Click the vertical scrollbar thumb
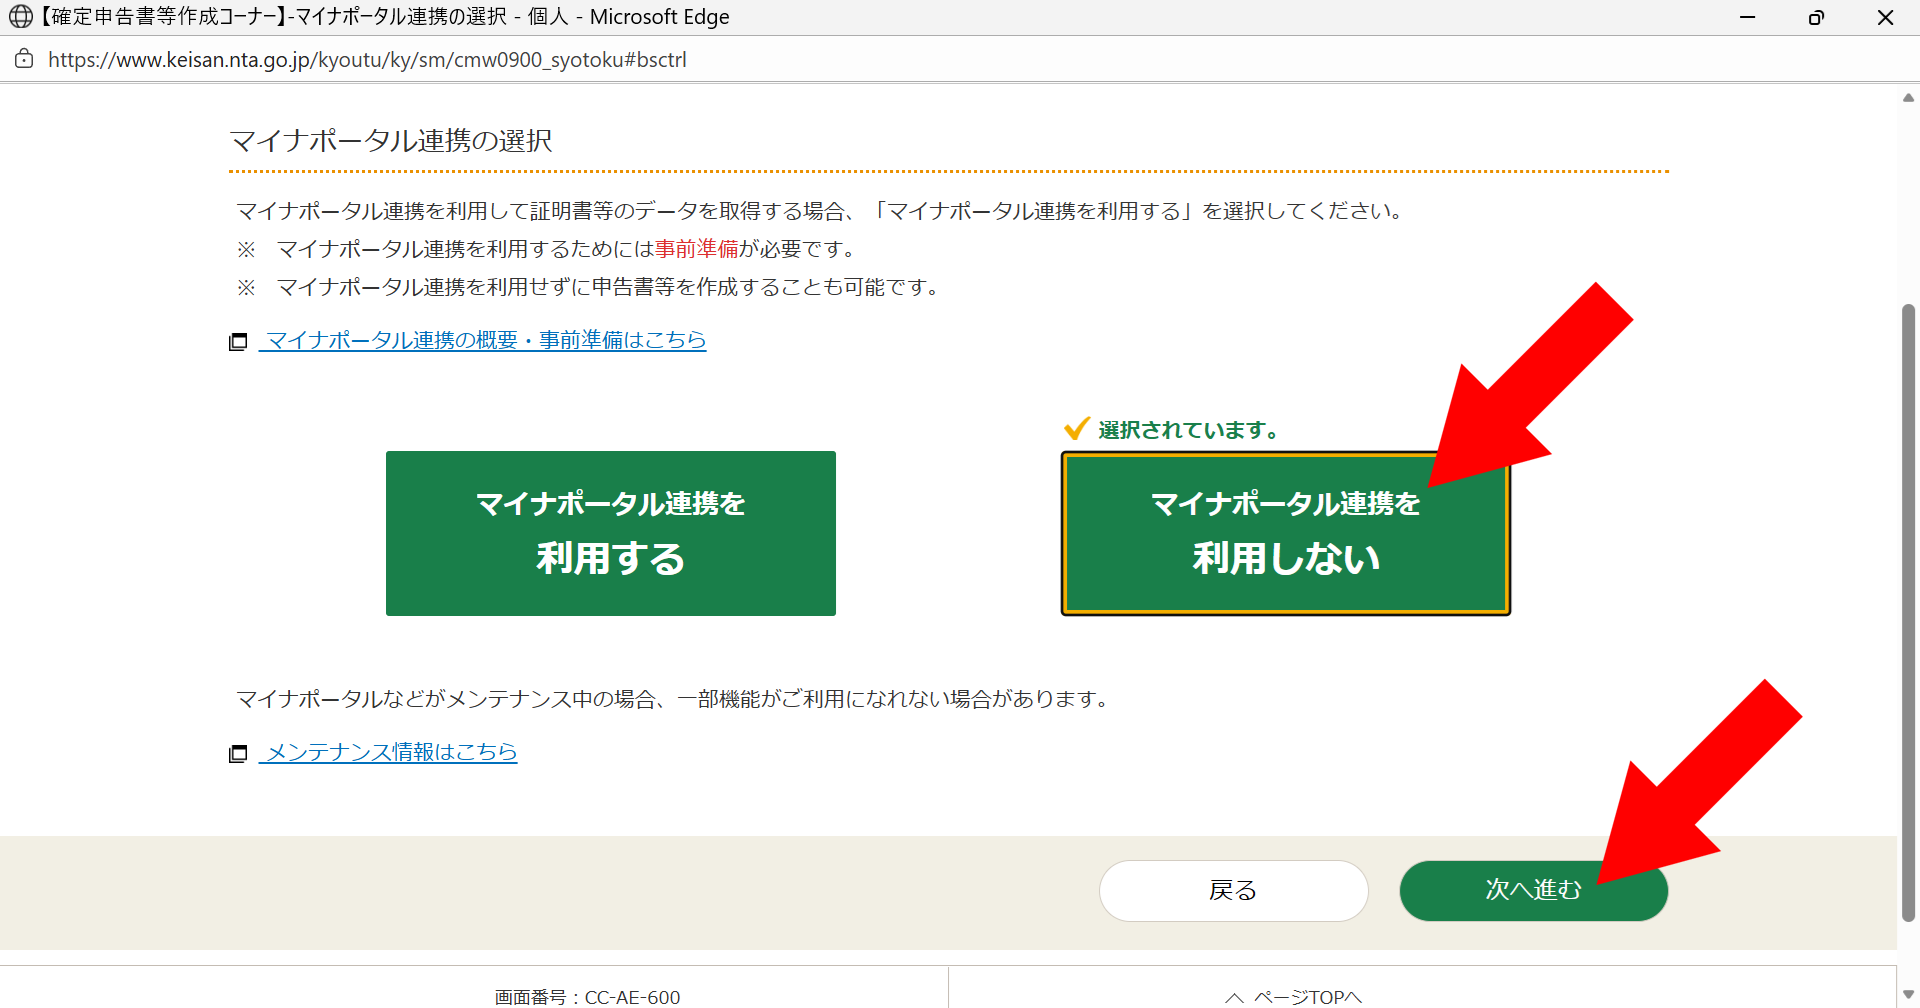Image resolution: width=1920 pixels, height=1008 pixels. (x=1908, y=610)
